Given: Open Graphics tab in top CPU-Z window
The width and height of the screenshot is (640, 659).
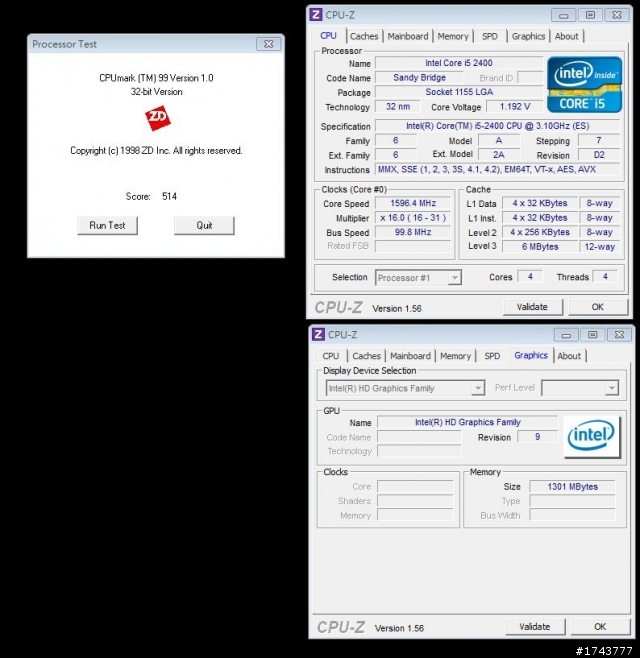Looking at the screenshot, I should click(528, 36).
